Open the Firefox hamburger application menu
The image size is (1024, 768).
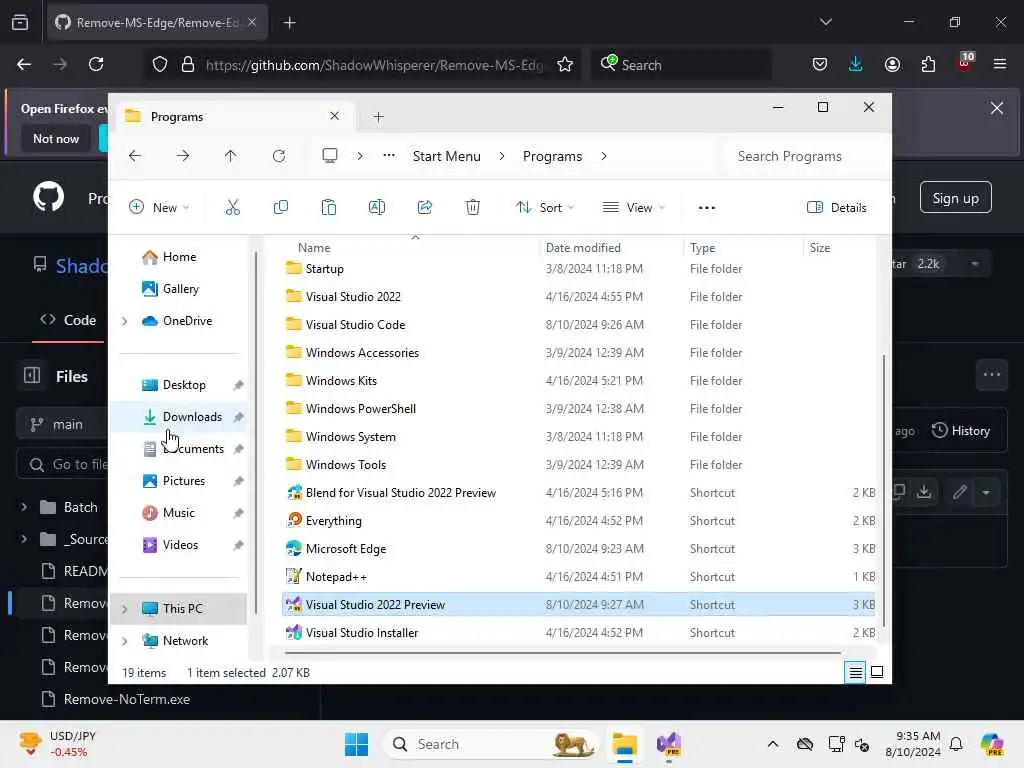tap(1000, 64)
